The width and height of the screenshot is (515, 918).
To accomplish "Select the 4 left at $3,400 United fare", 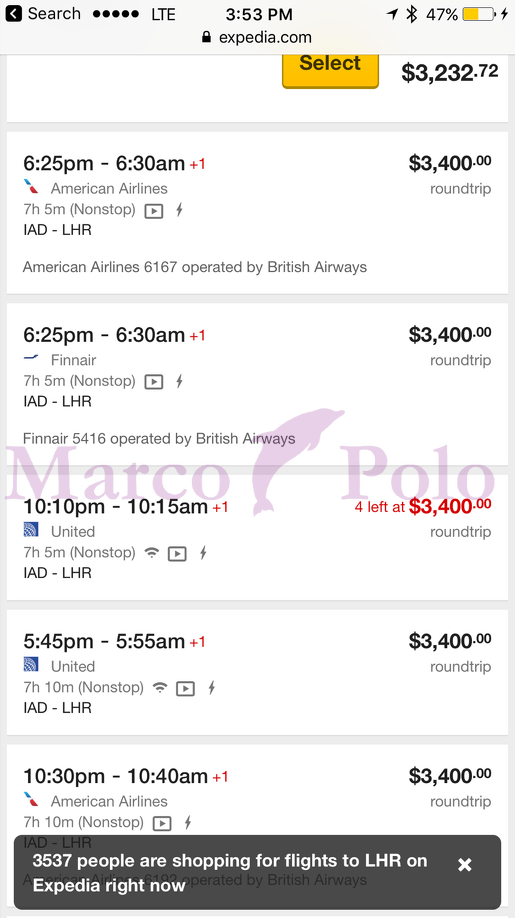I will click(x=423, y=506).
